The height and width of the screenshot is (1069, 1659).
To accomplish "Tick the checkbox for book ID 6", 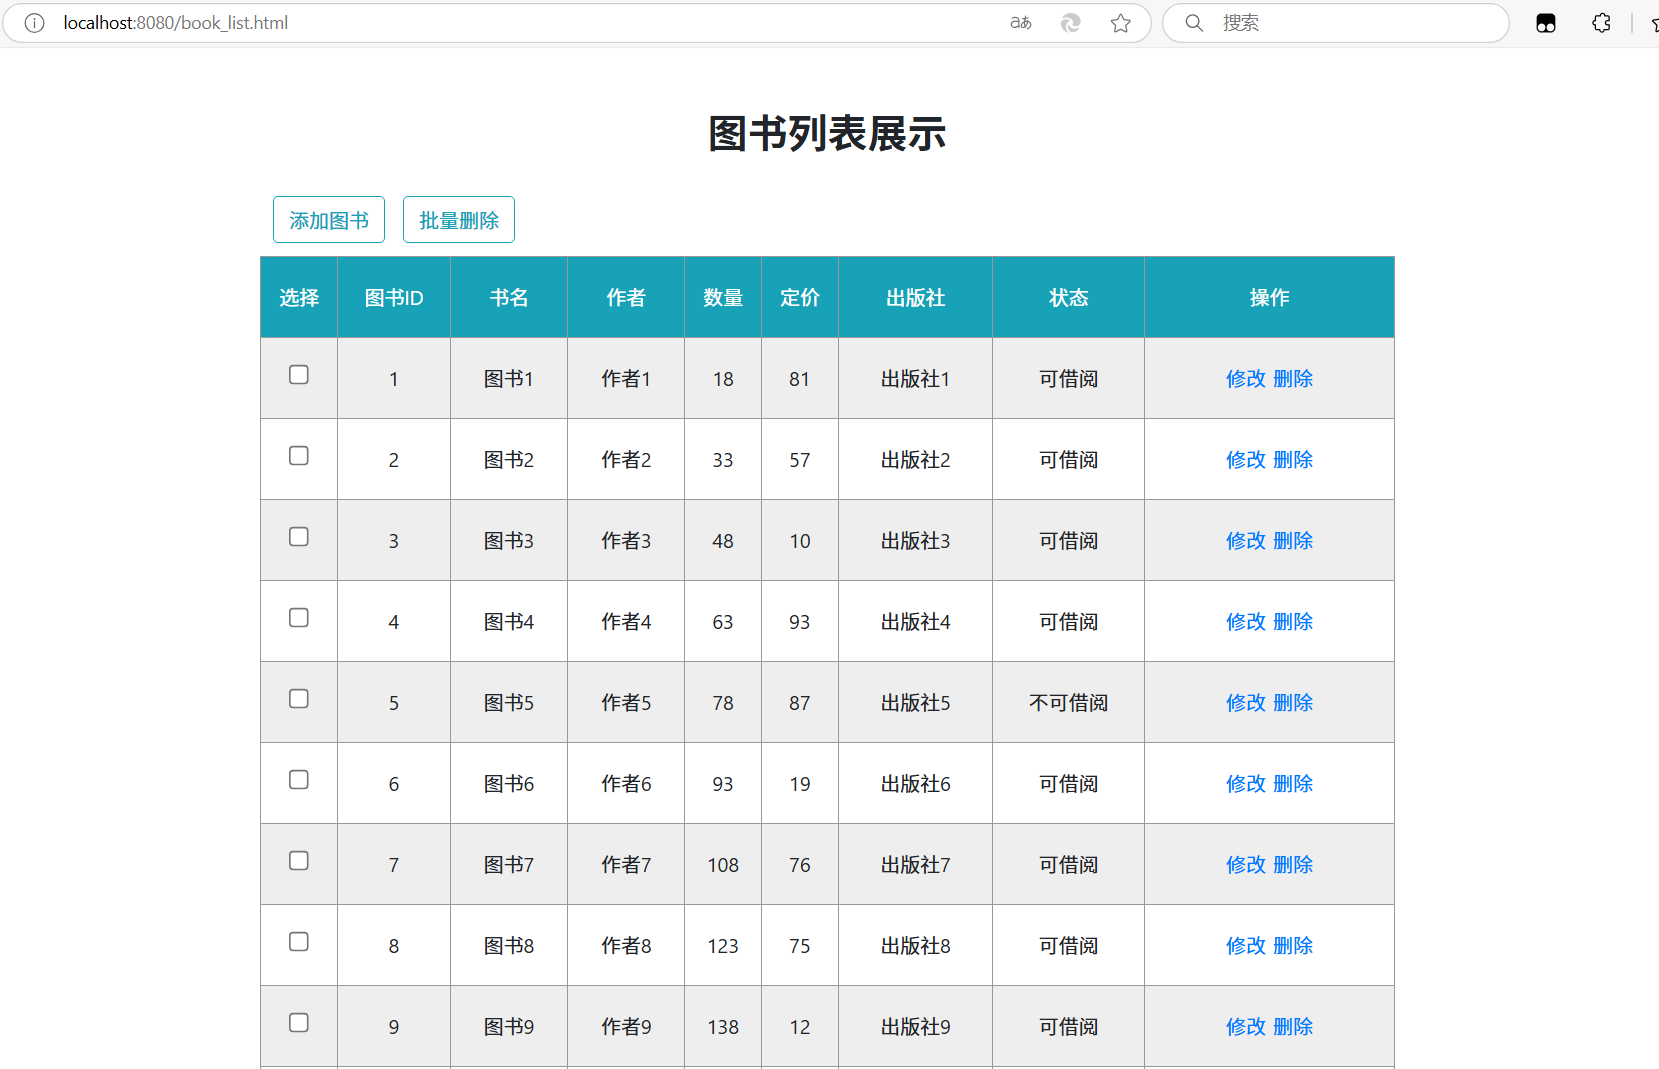I will tap(299, 780).
